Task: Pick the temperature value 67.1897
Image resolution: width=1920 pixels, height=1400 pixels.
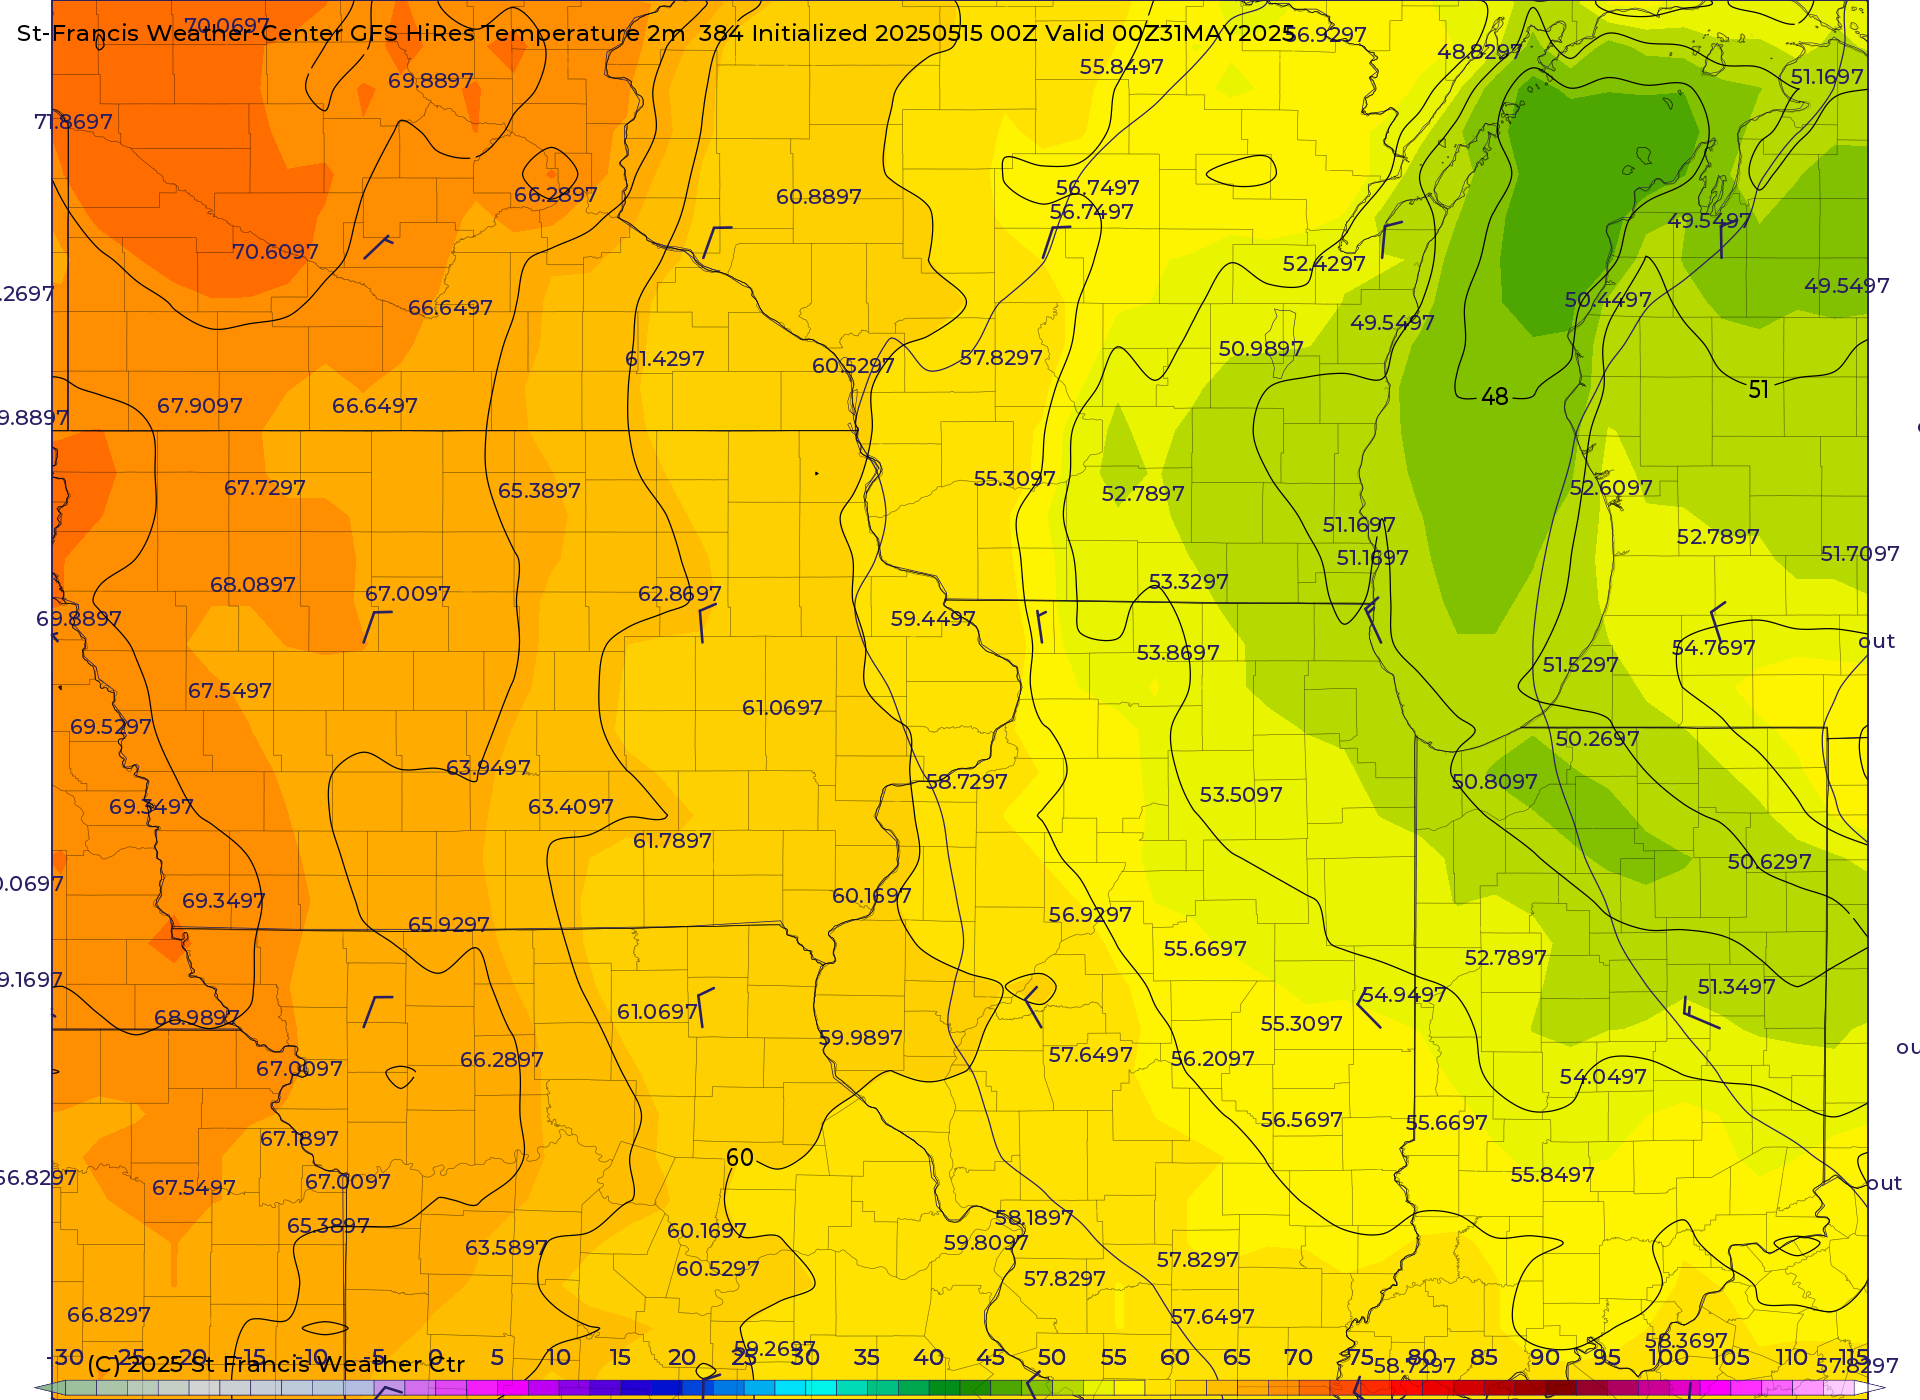Action: tap(299, 1139)
